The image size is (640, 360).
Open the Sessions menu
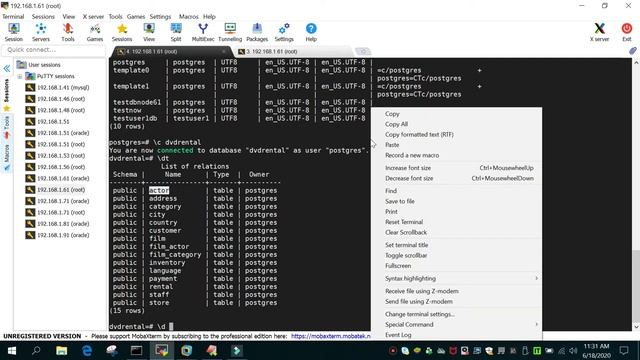[43, 17]
